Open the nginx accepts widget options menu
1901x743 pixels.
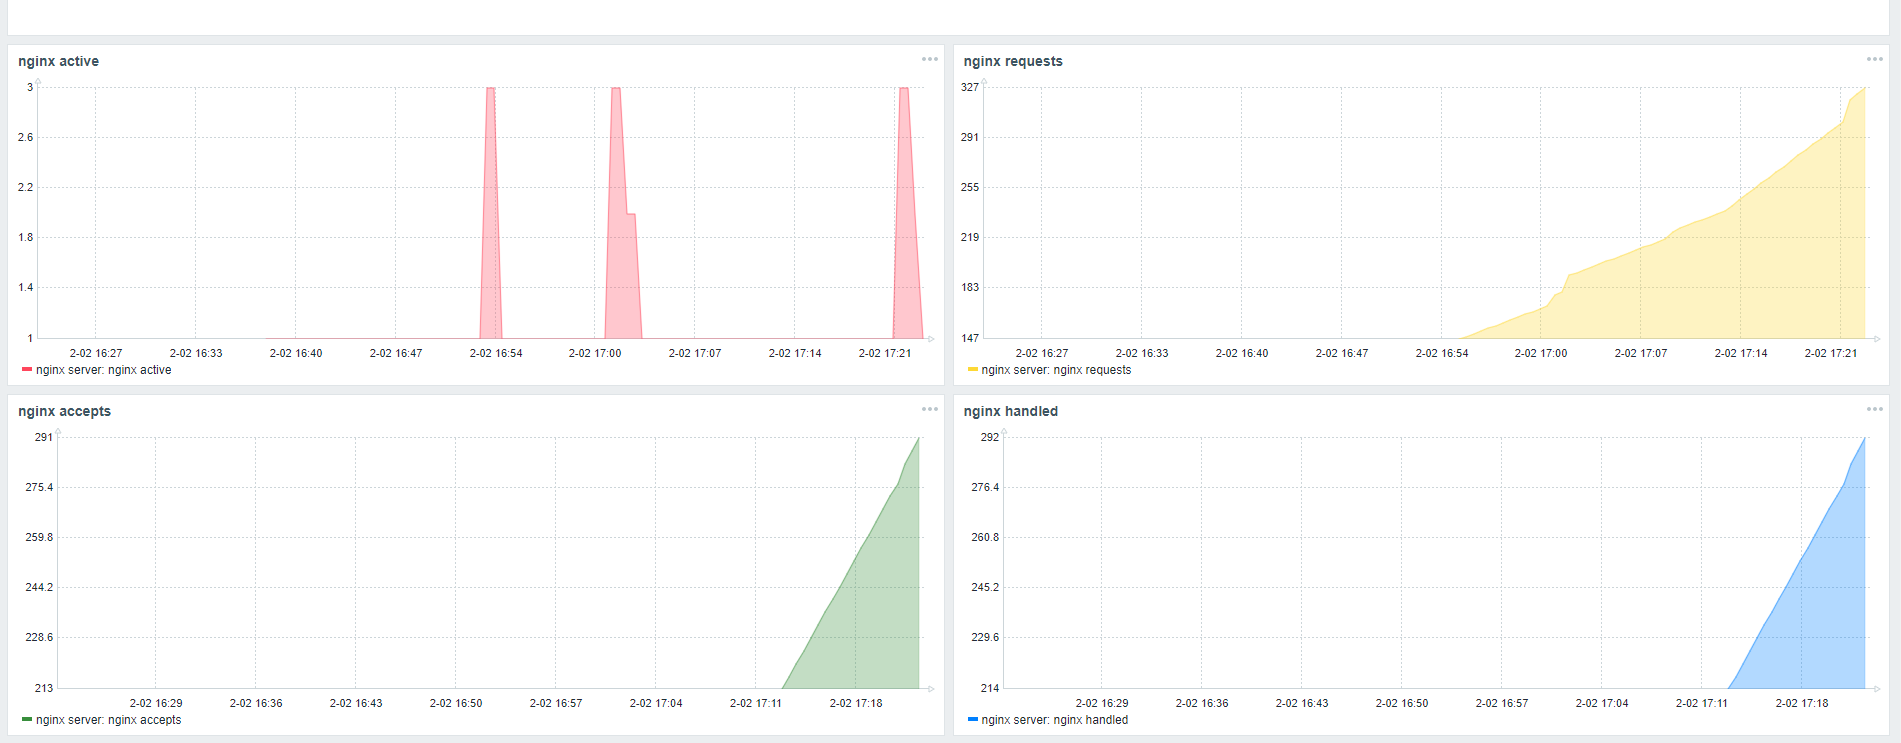(x=930, y=409)
